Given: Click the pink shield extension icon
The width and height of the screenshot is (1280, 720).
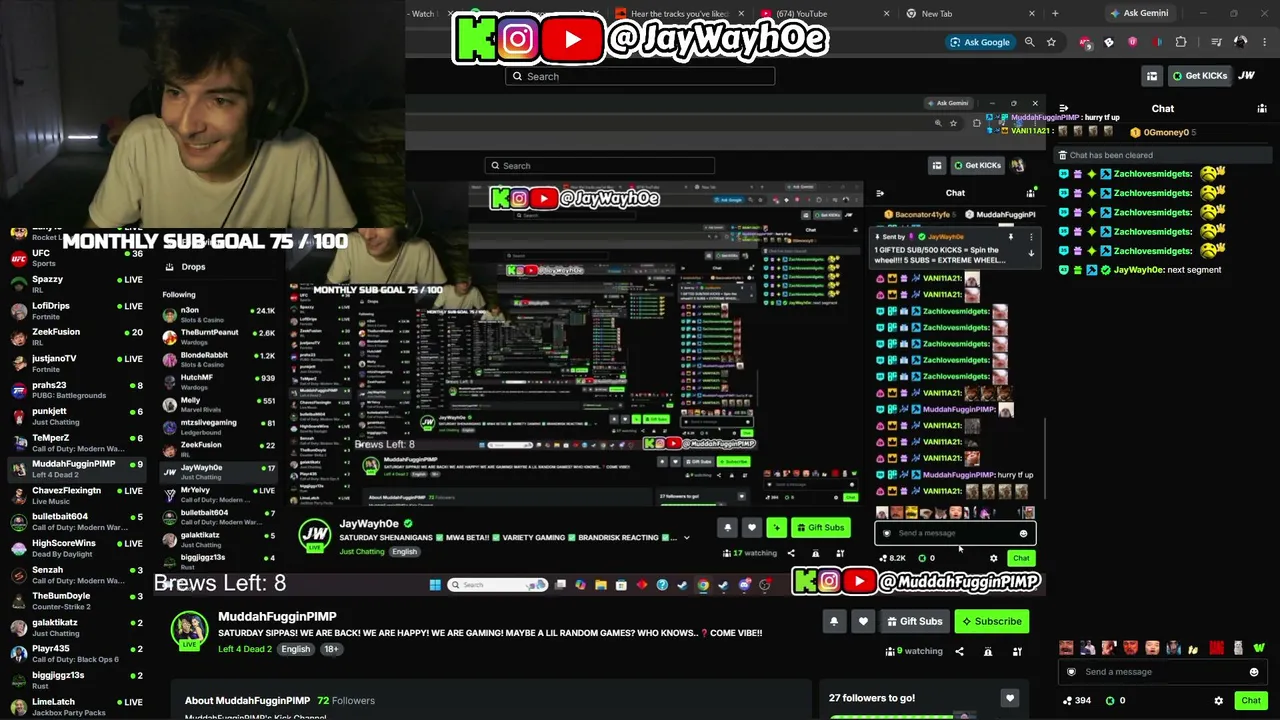Looking at the screenshot, I should pos(1132,42).
